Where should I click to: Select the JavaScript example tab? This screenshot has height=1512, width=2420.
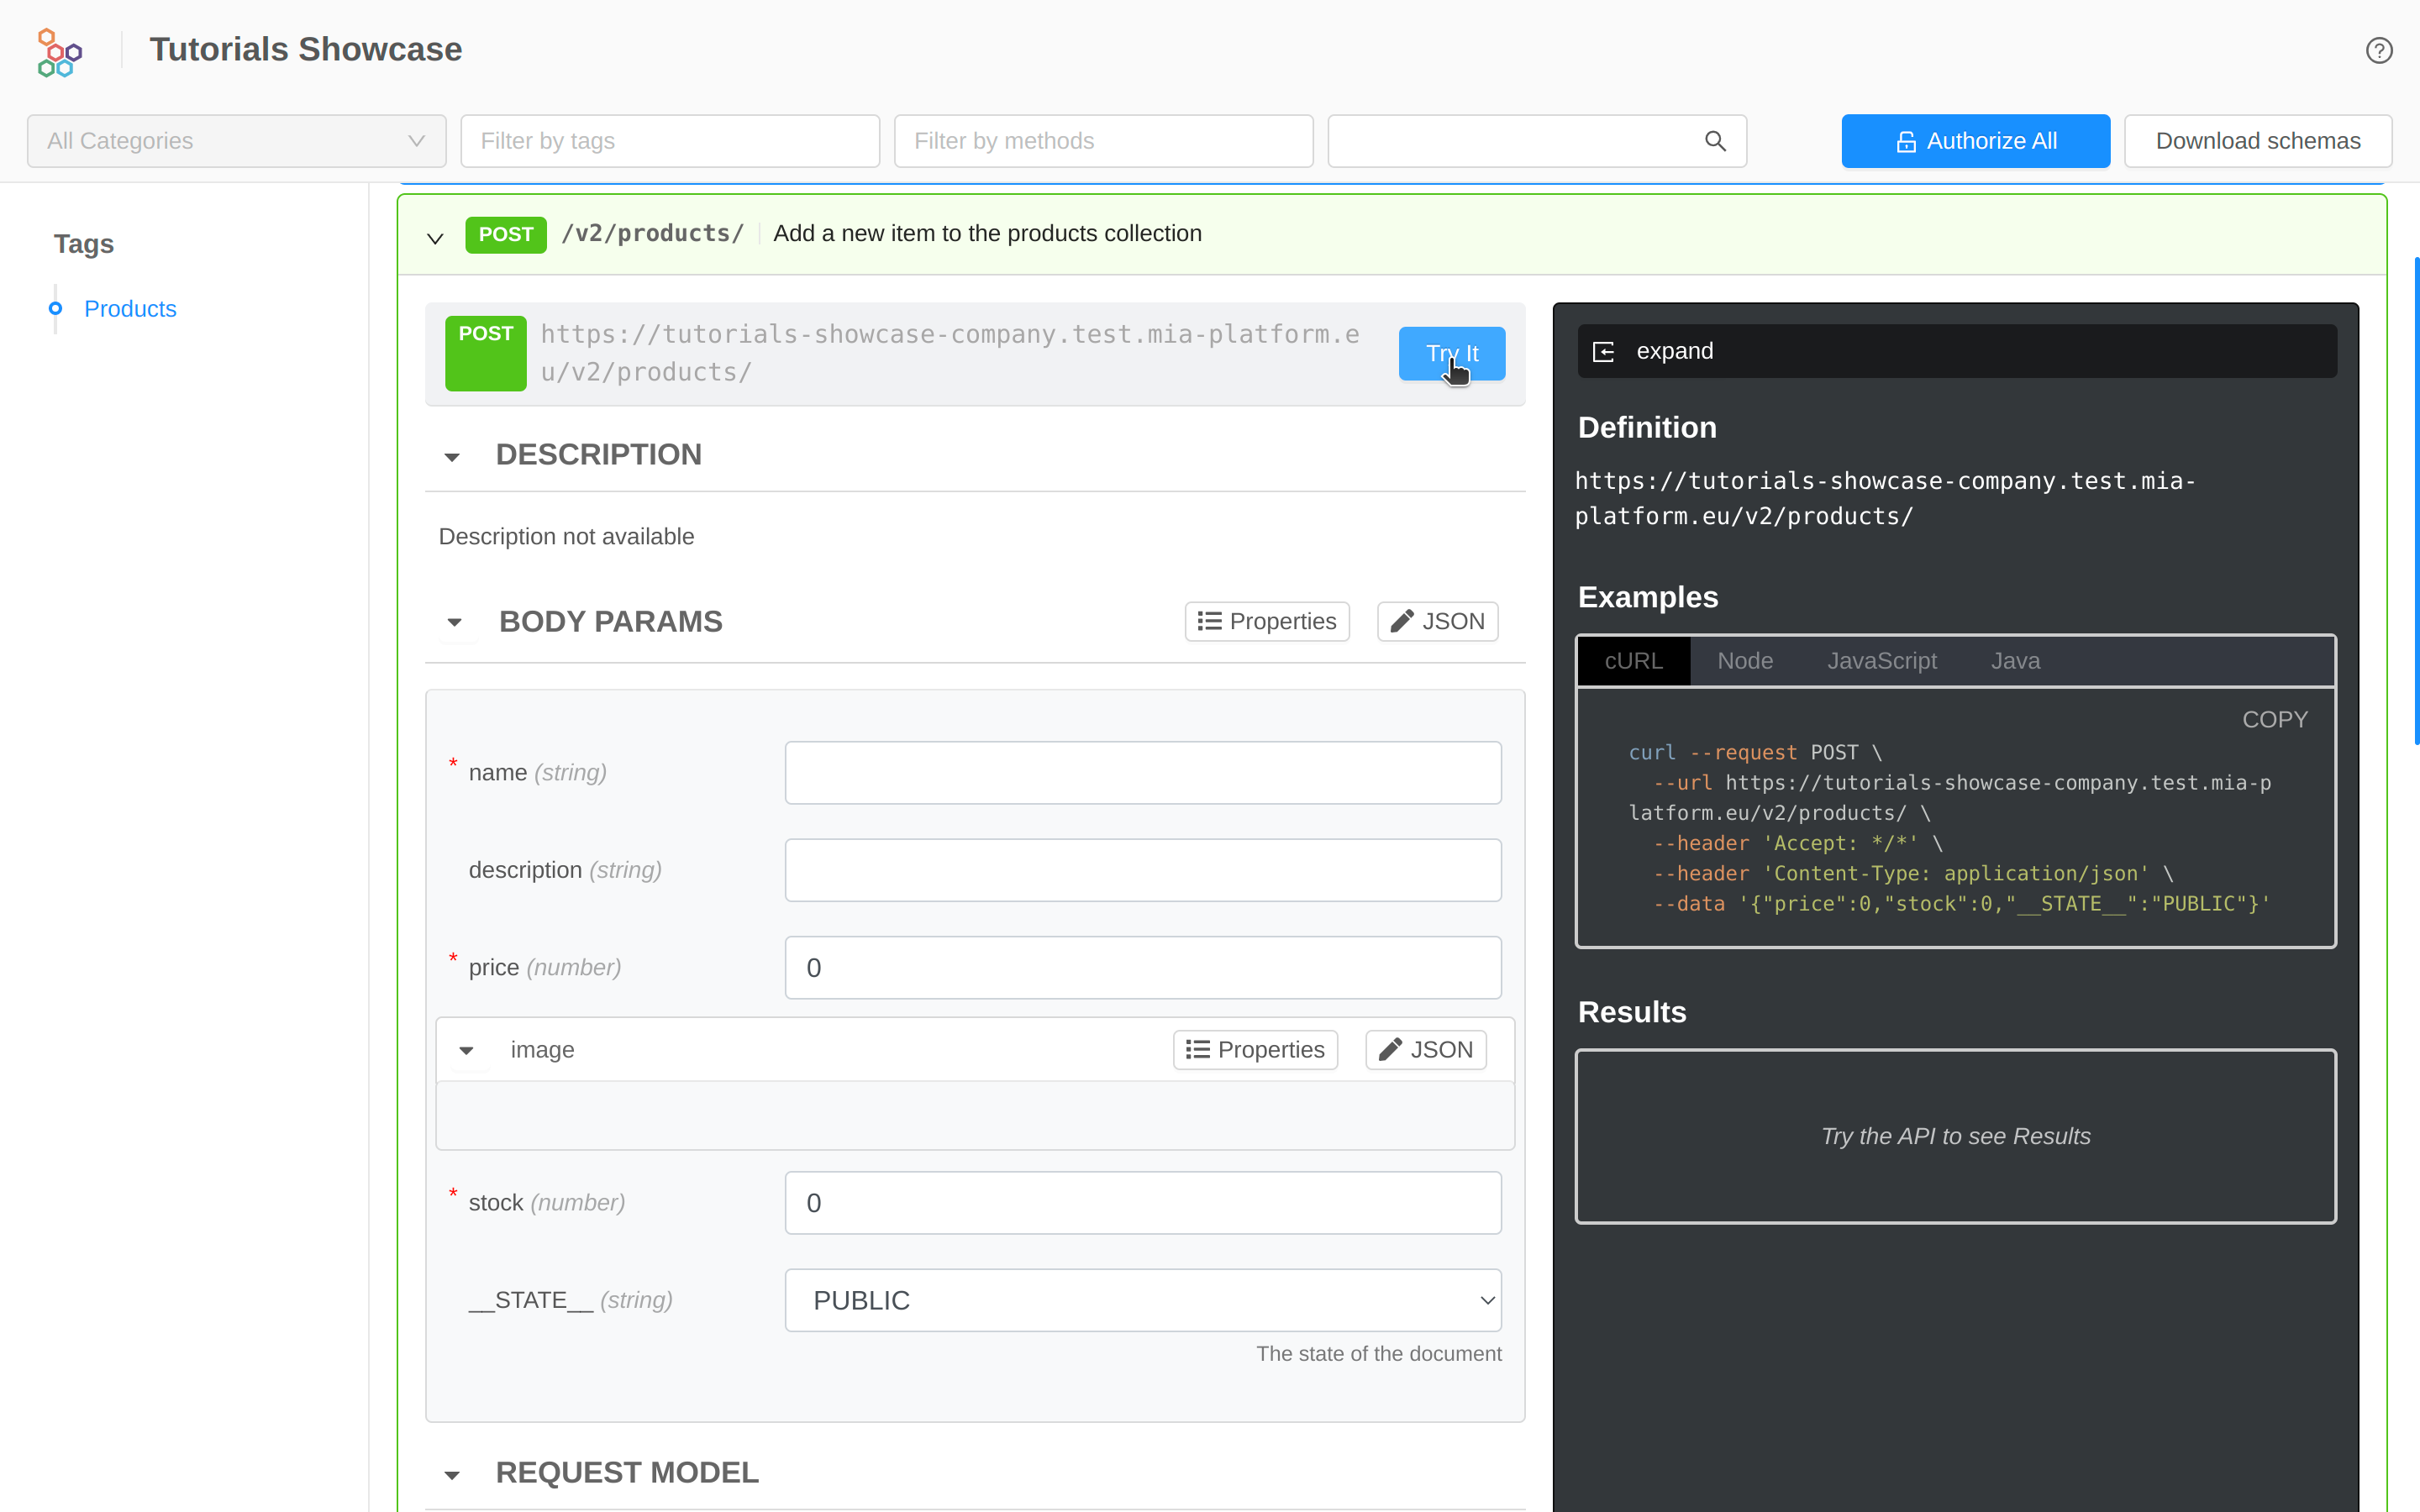1881,661
